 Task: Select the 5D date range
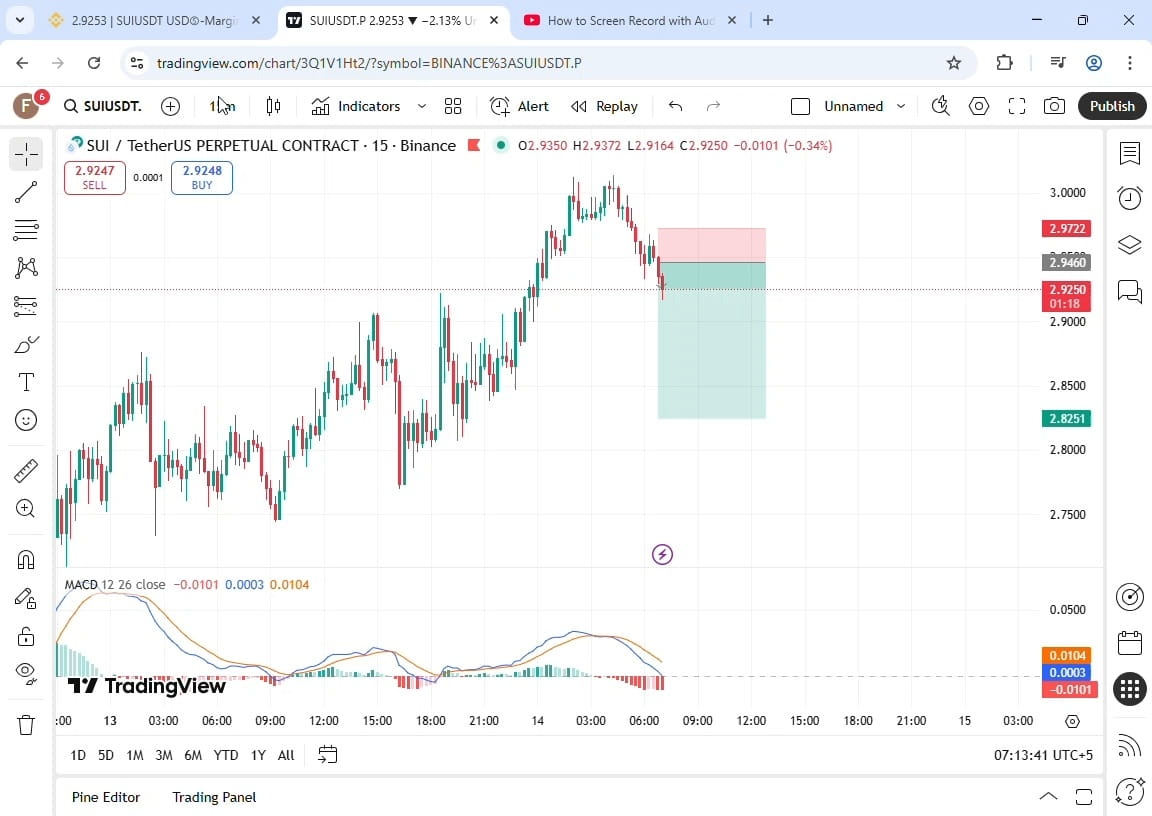[x=106, y=755]
